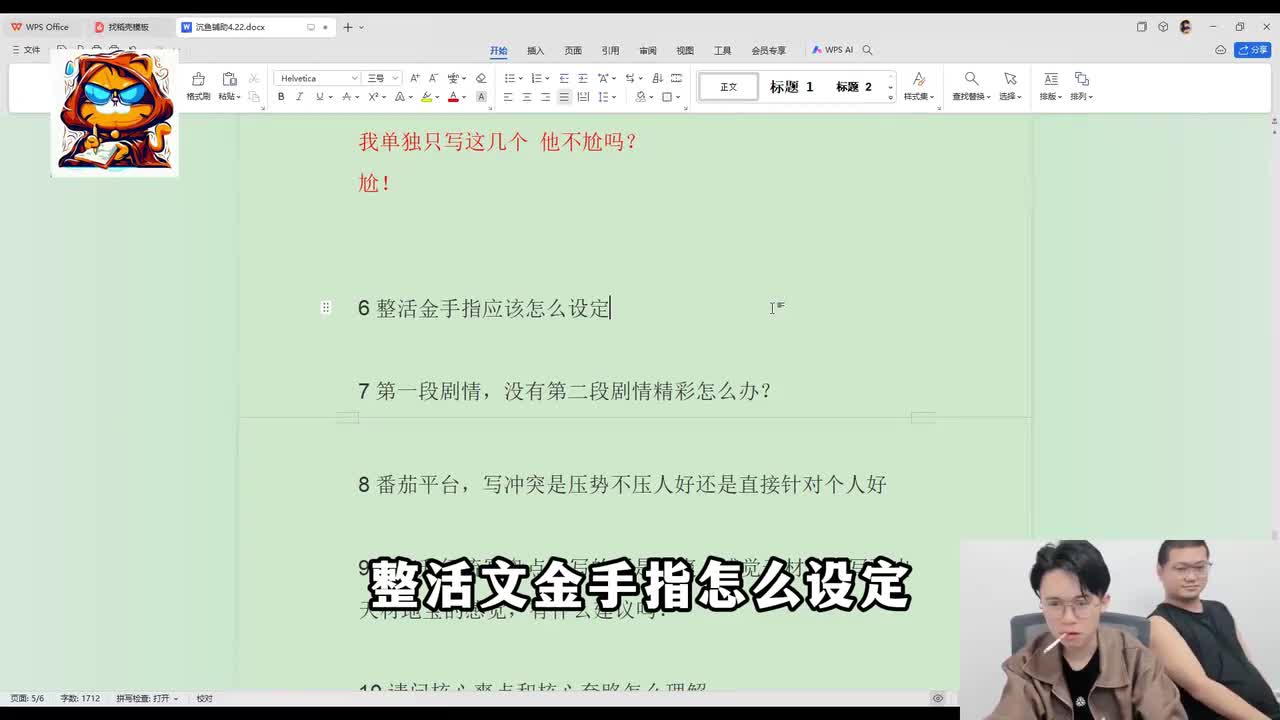The image size is (1280, 720).
Task: Center align the paragraph
Action: pos(527,97)
